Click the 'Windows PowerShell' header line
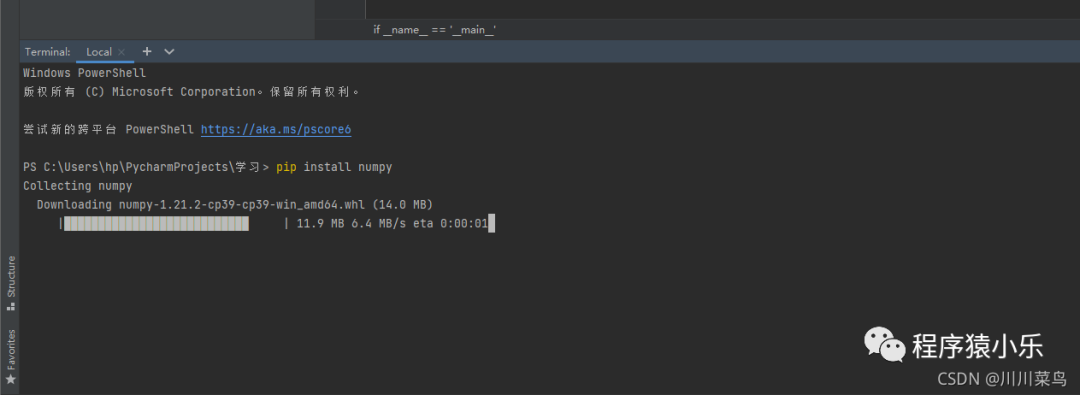Screen dimensions: 1080x395 pyautogui.click(x=85, y=73)
